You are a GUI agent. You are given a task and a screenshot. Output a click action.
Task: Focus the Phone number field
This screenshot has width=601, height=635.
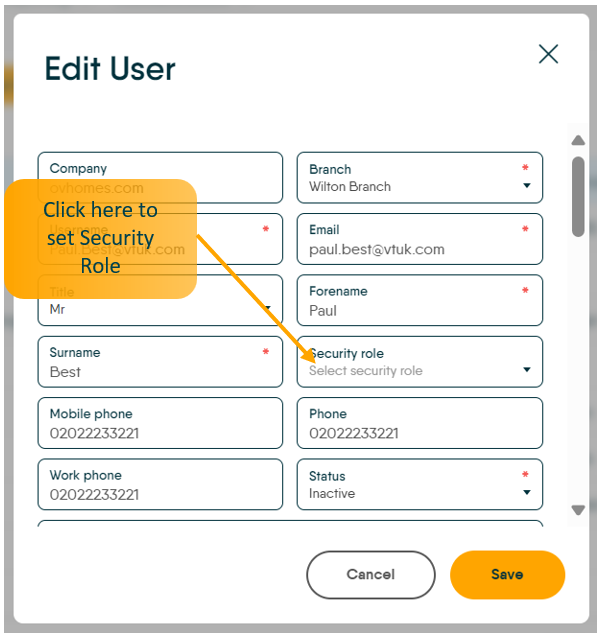[420, 424]
